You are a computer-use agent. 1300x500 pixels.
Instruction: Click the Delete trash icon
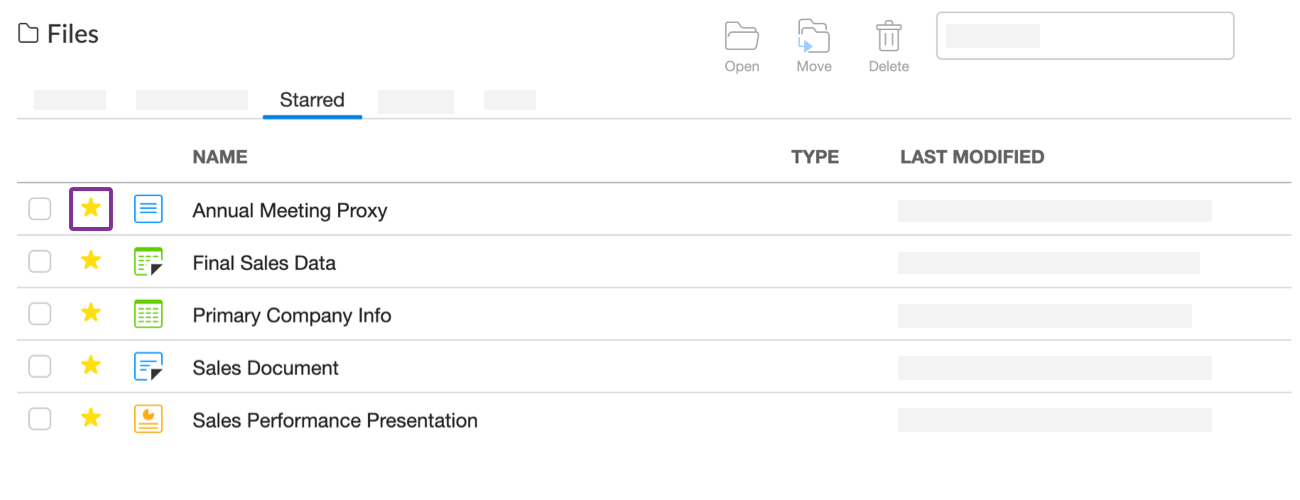pyautogui.click(x=888, y=36)
